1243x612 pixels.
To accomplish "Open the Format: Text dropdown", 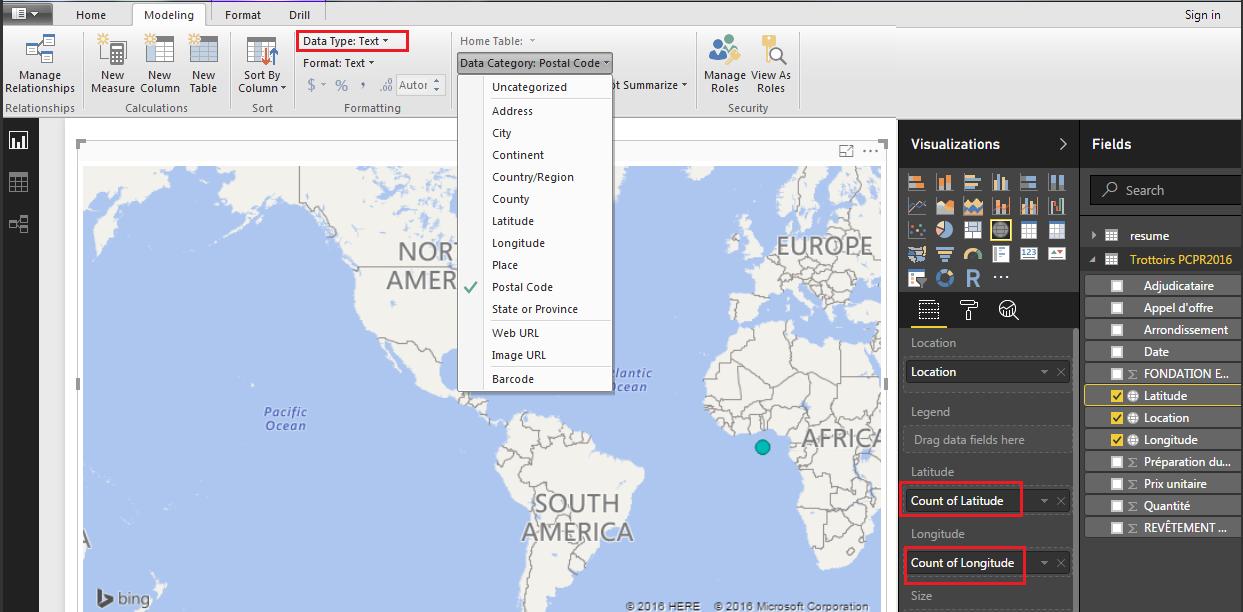I will click(x=339, y=63).
